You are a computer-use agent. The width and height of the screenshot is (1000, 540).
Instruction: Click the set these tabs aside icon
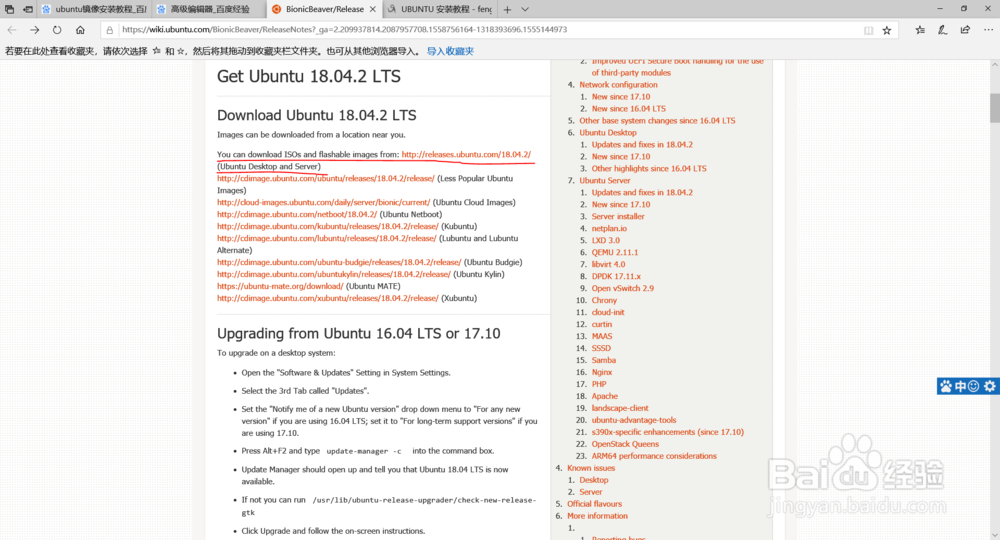pos(28,10)
